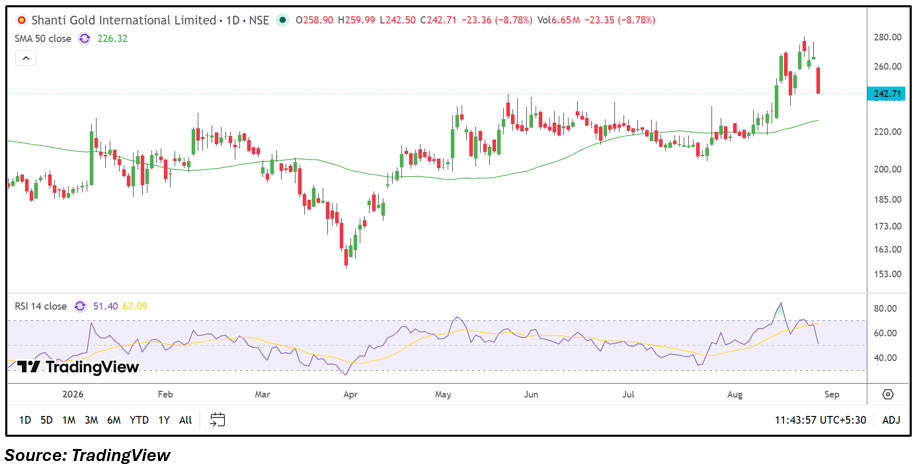Click the RSI 14 refresh icon
Screen dimensions: 917x466
point(81,306)
